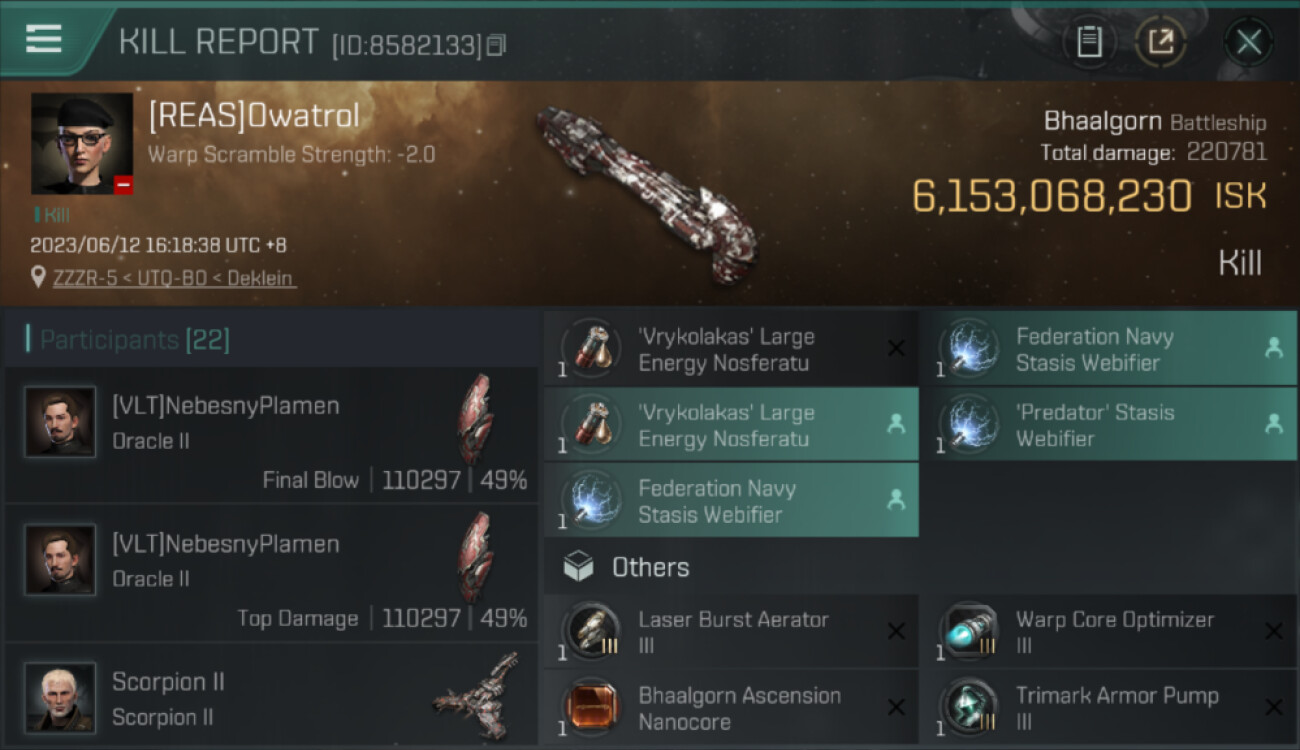1300x750 pixels.
Task: Select the Scorpion II participant portrait
Action: point(60,696)
